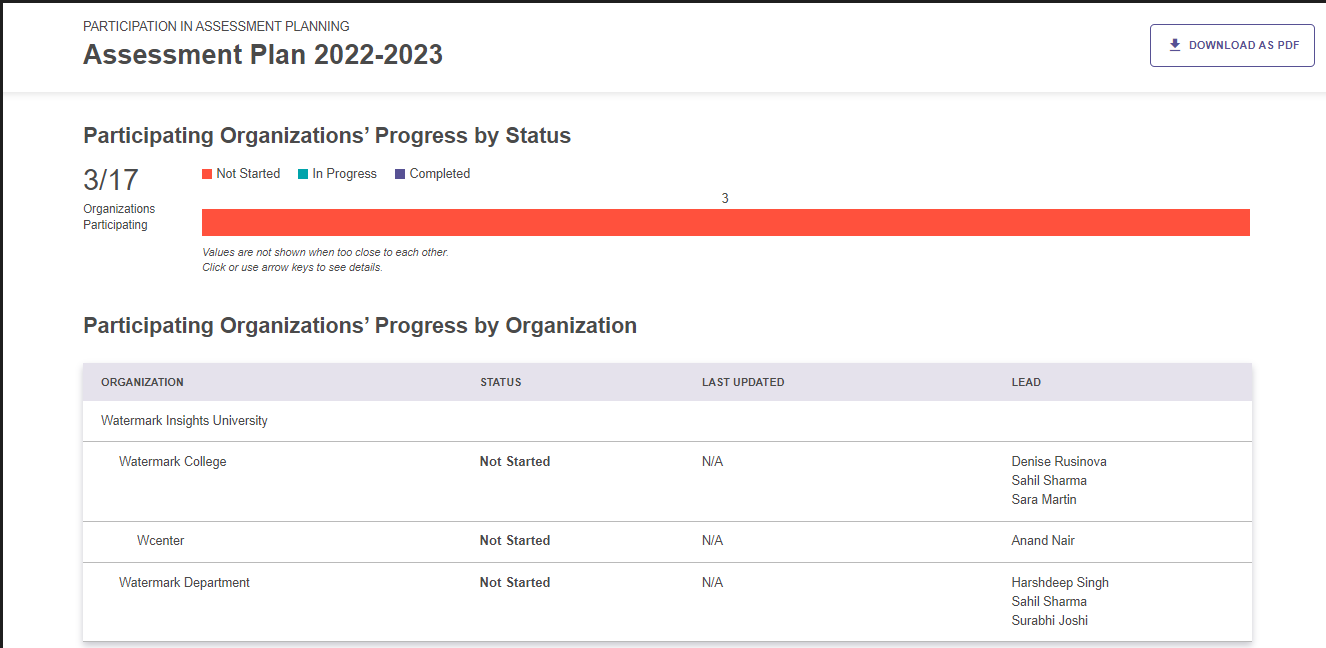Select the Wcenter organization
Image resolution: width=1326 pixels, height=648 pixels.
(161, 541)
